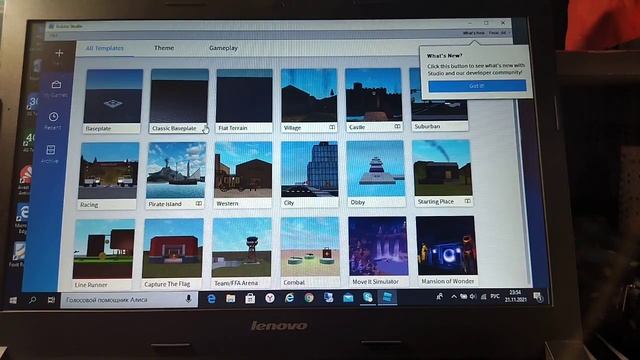Select the Line Runner template

104,254
